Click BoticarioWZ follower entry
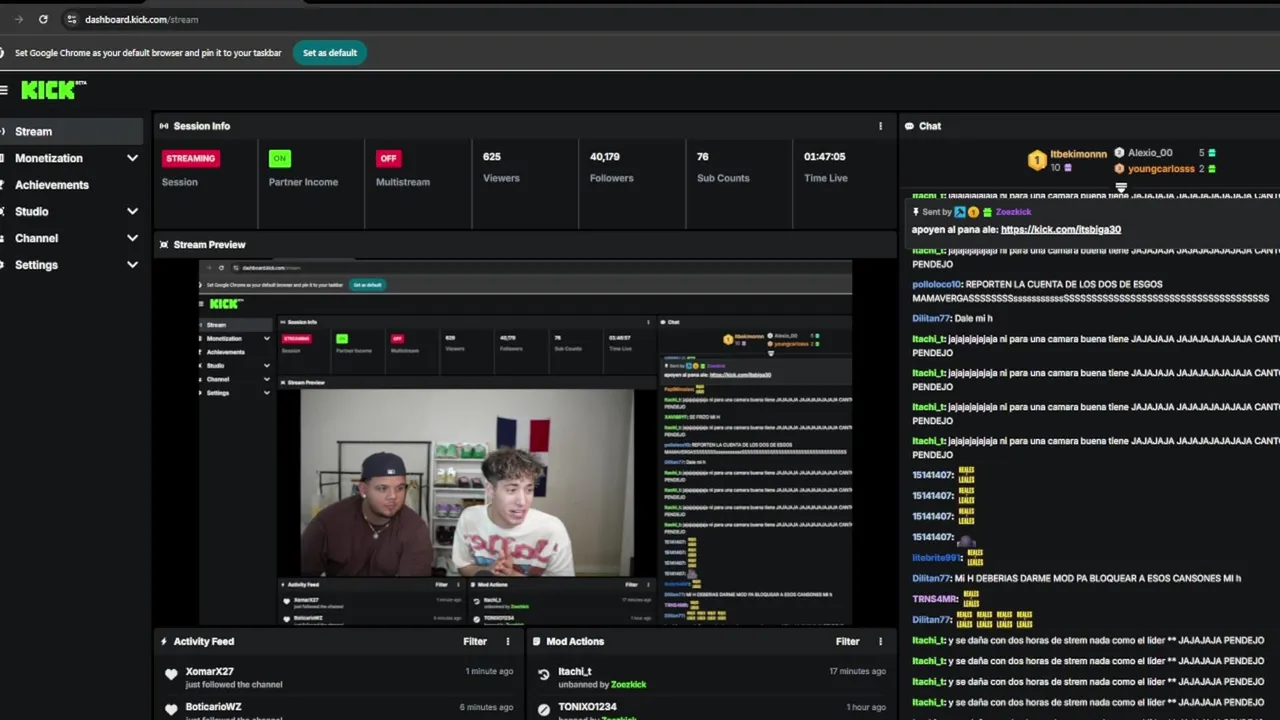The height and width of the screenshot is (720, 1280). pyautogui.click(x=340, y=709)
